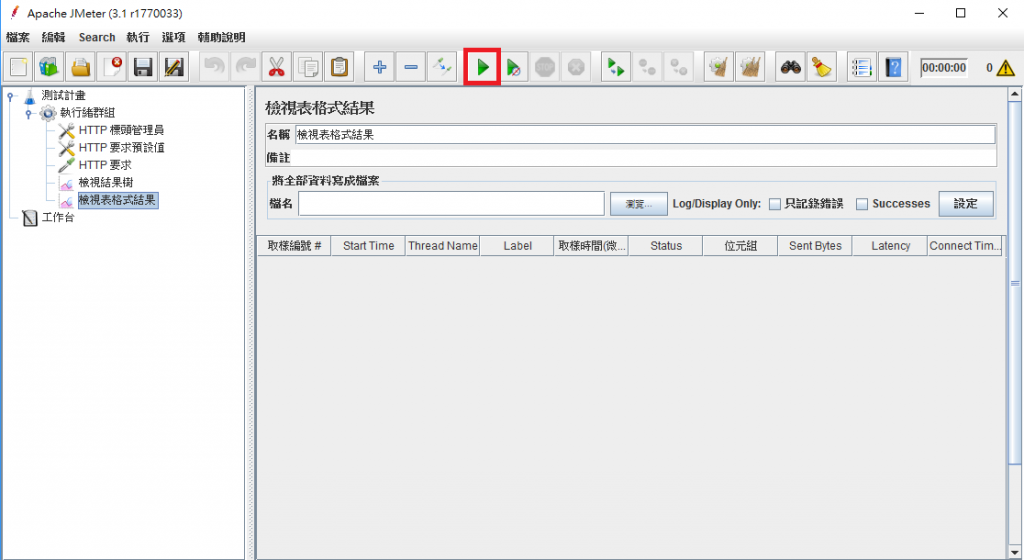Save the test plan with floppy icon
The width and height of the screenshot is (1024, 560).
[x=142, y=67]
